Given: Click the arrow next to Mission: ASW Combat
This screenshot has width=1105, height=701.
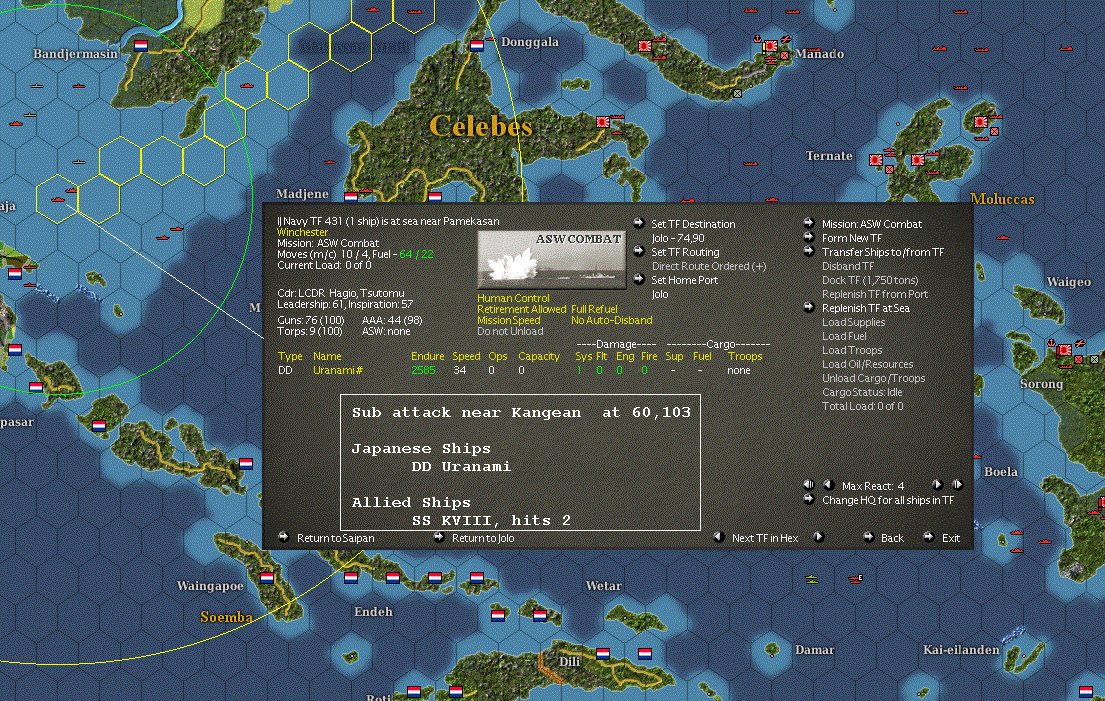Looking at the screenshot, I should point(809,223).
